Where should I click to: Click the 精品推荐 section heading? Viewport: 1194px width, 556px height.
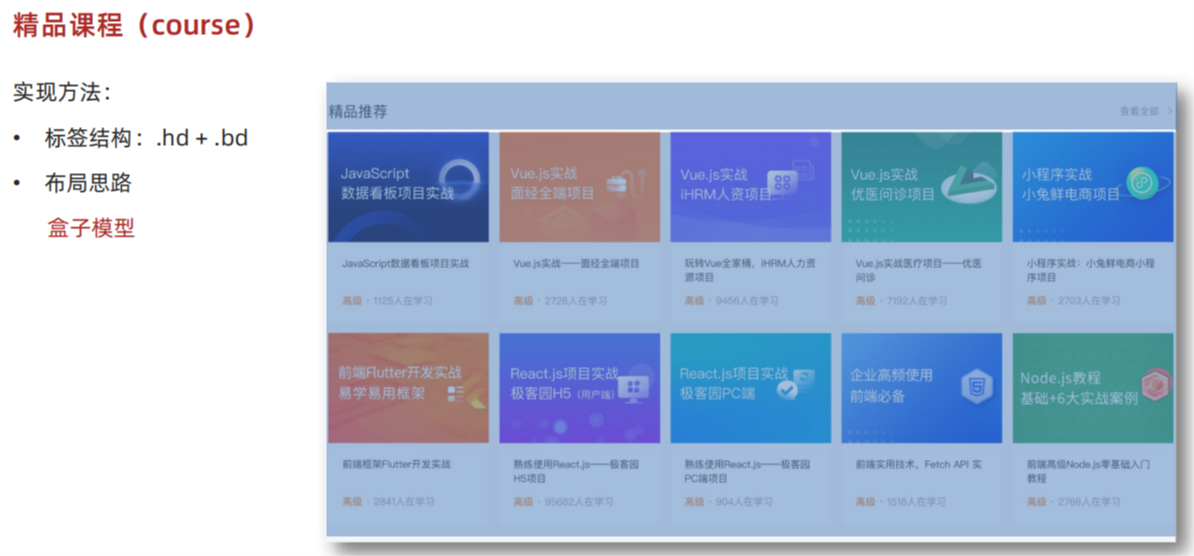click(358, 112)
